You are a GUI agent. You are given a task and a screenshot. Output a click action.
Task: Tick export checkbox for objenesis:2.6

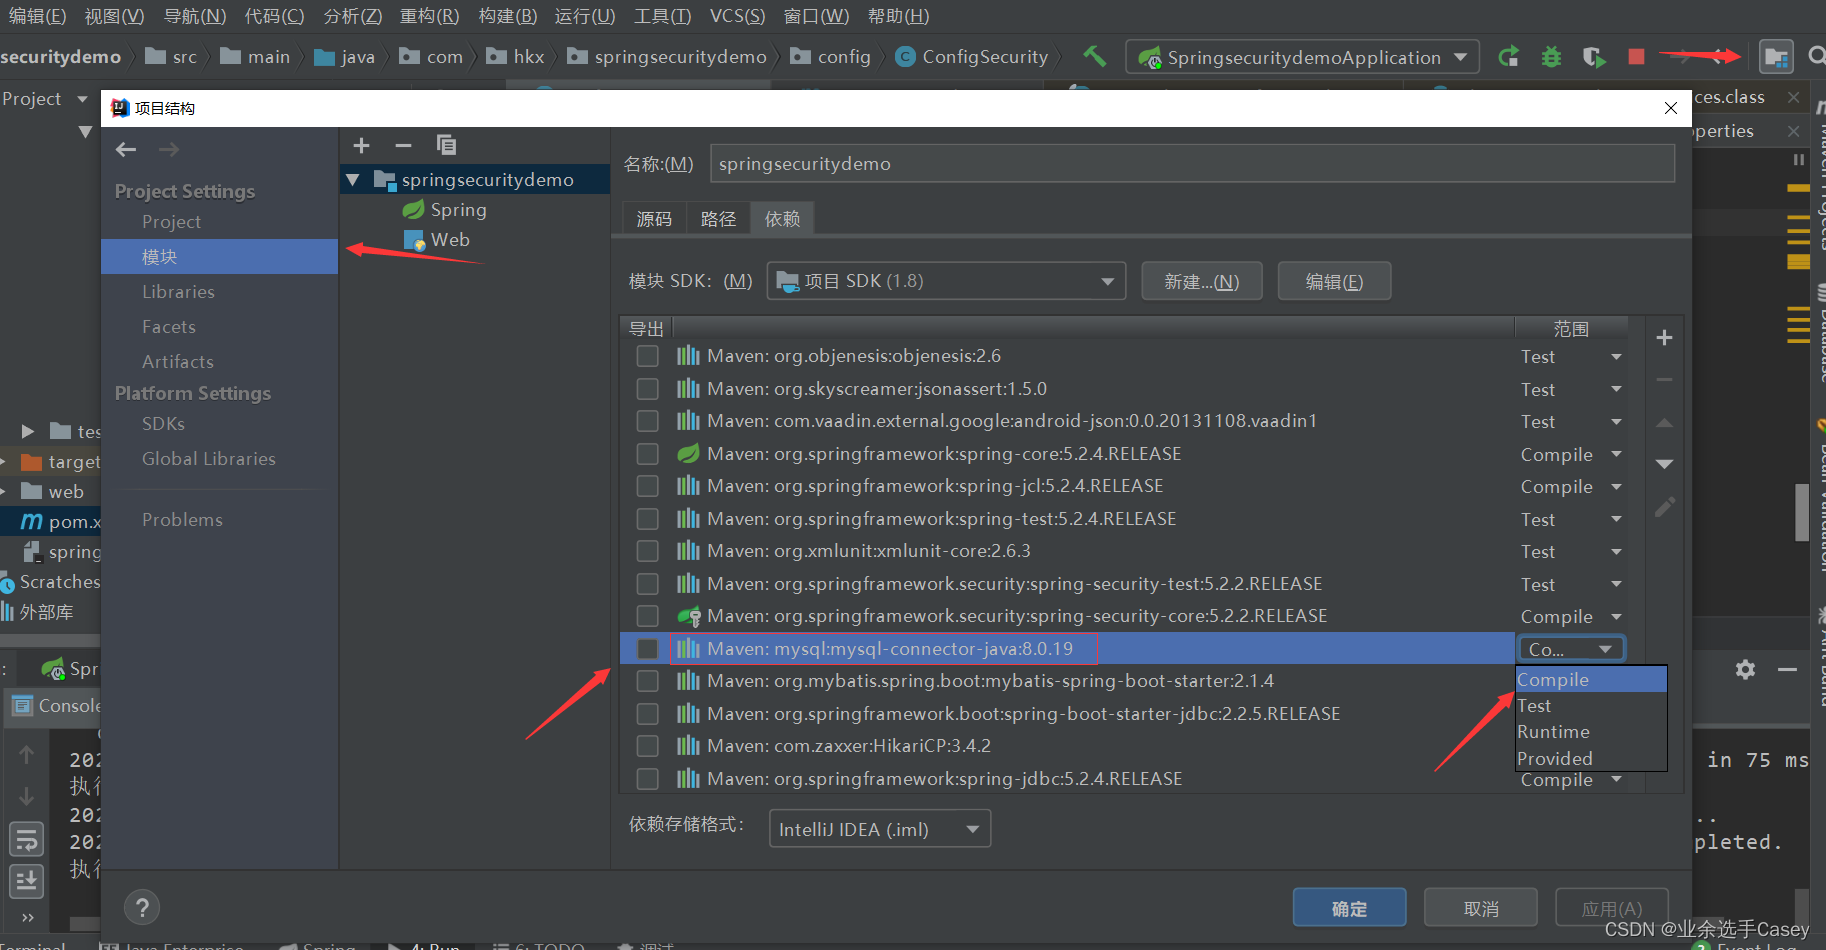click(x=648, y=356)
